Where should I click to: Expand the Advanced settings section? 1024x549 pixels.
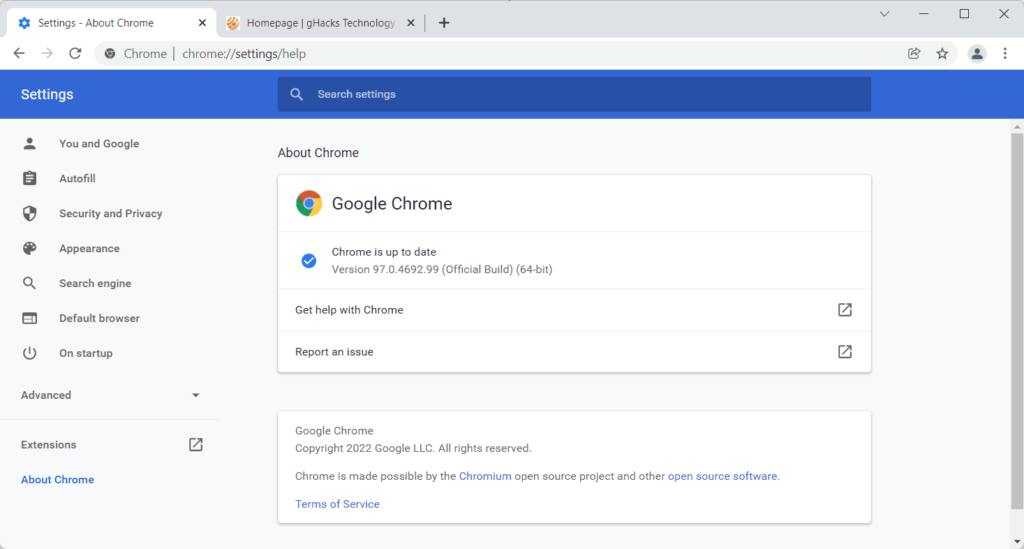(x=110, y=395)
